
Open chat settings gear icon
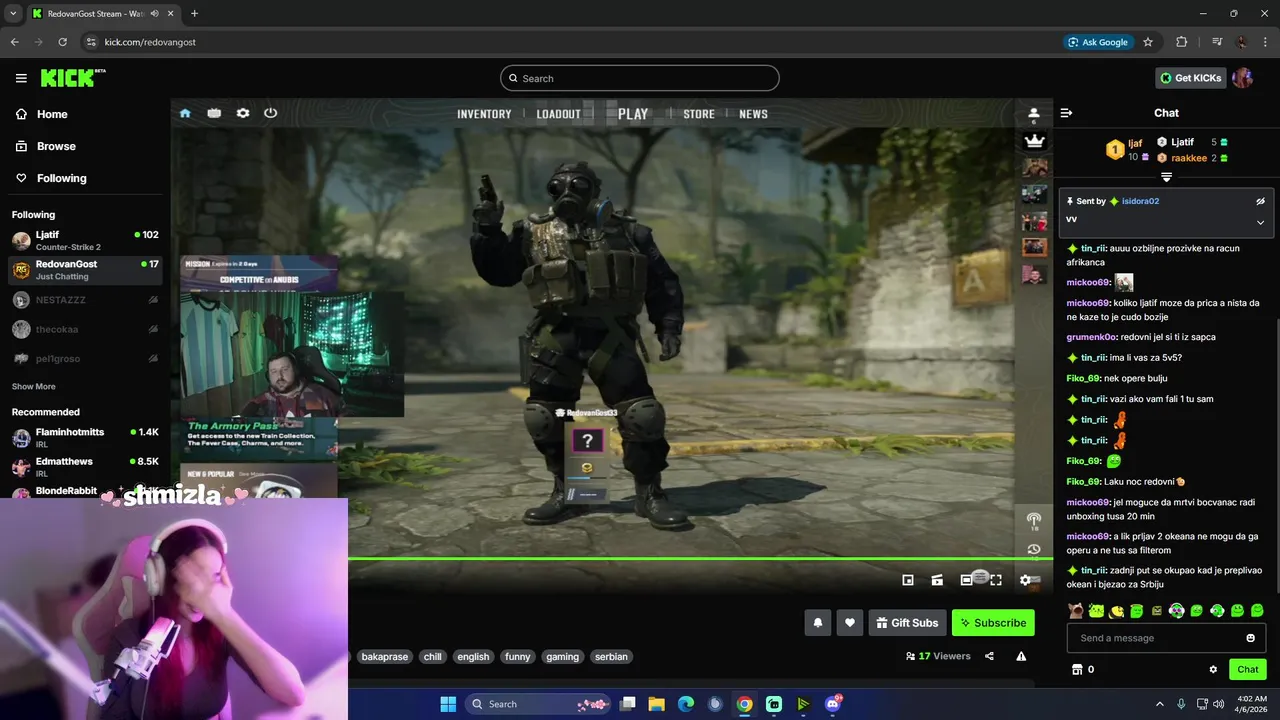[x=1213, y=669]
